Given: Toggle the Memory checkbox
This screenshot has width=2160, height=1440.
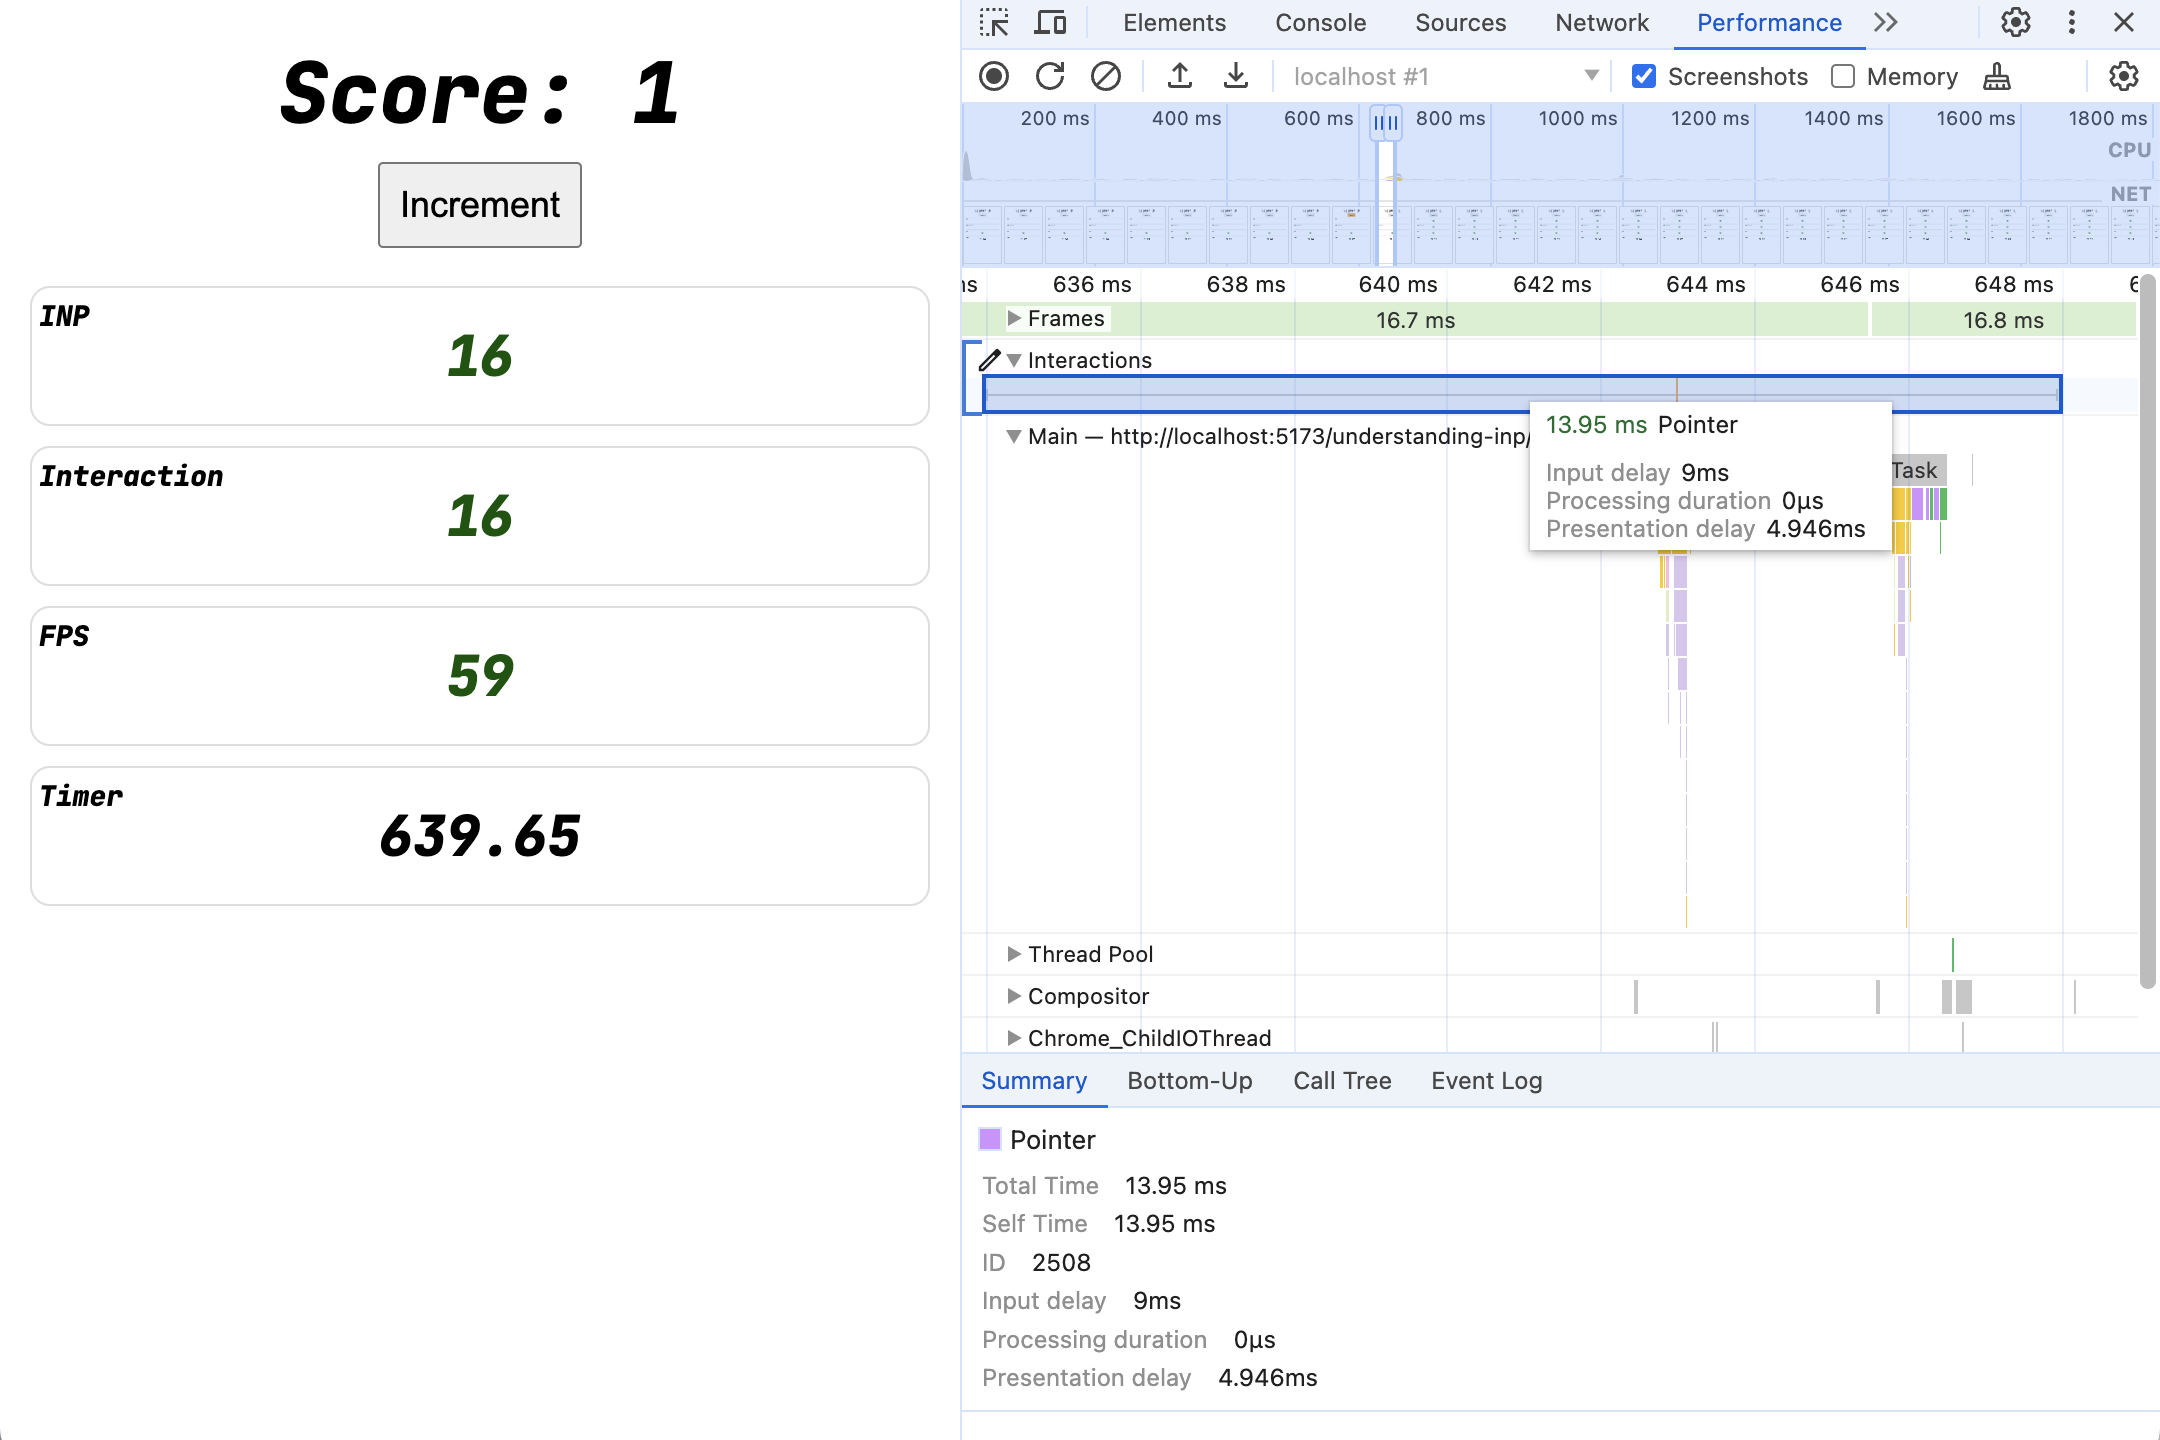Looking at the screenshot, I should 1839,76.
